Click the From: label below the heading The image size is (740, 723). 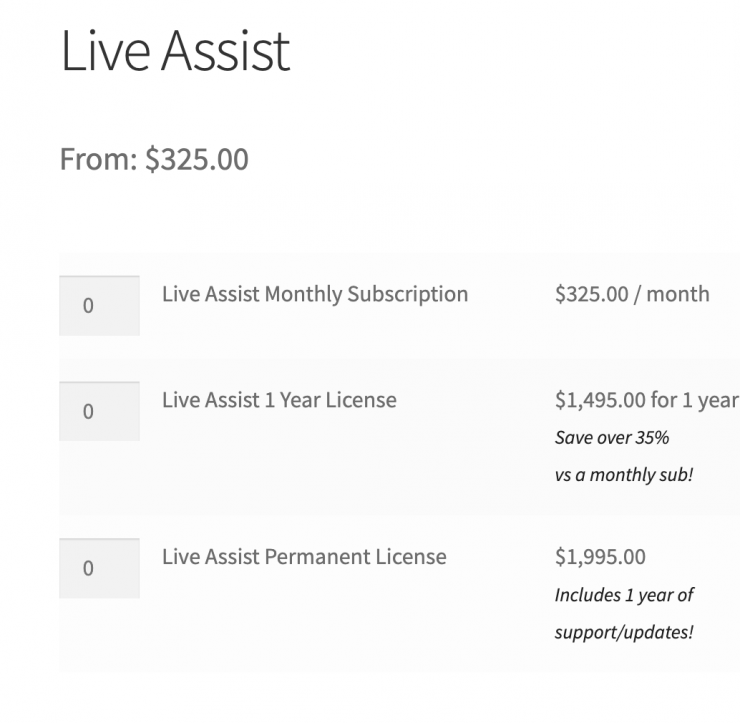(x=99, y=159)
